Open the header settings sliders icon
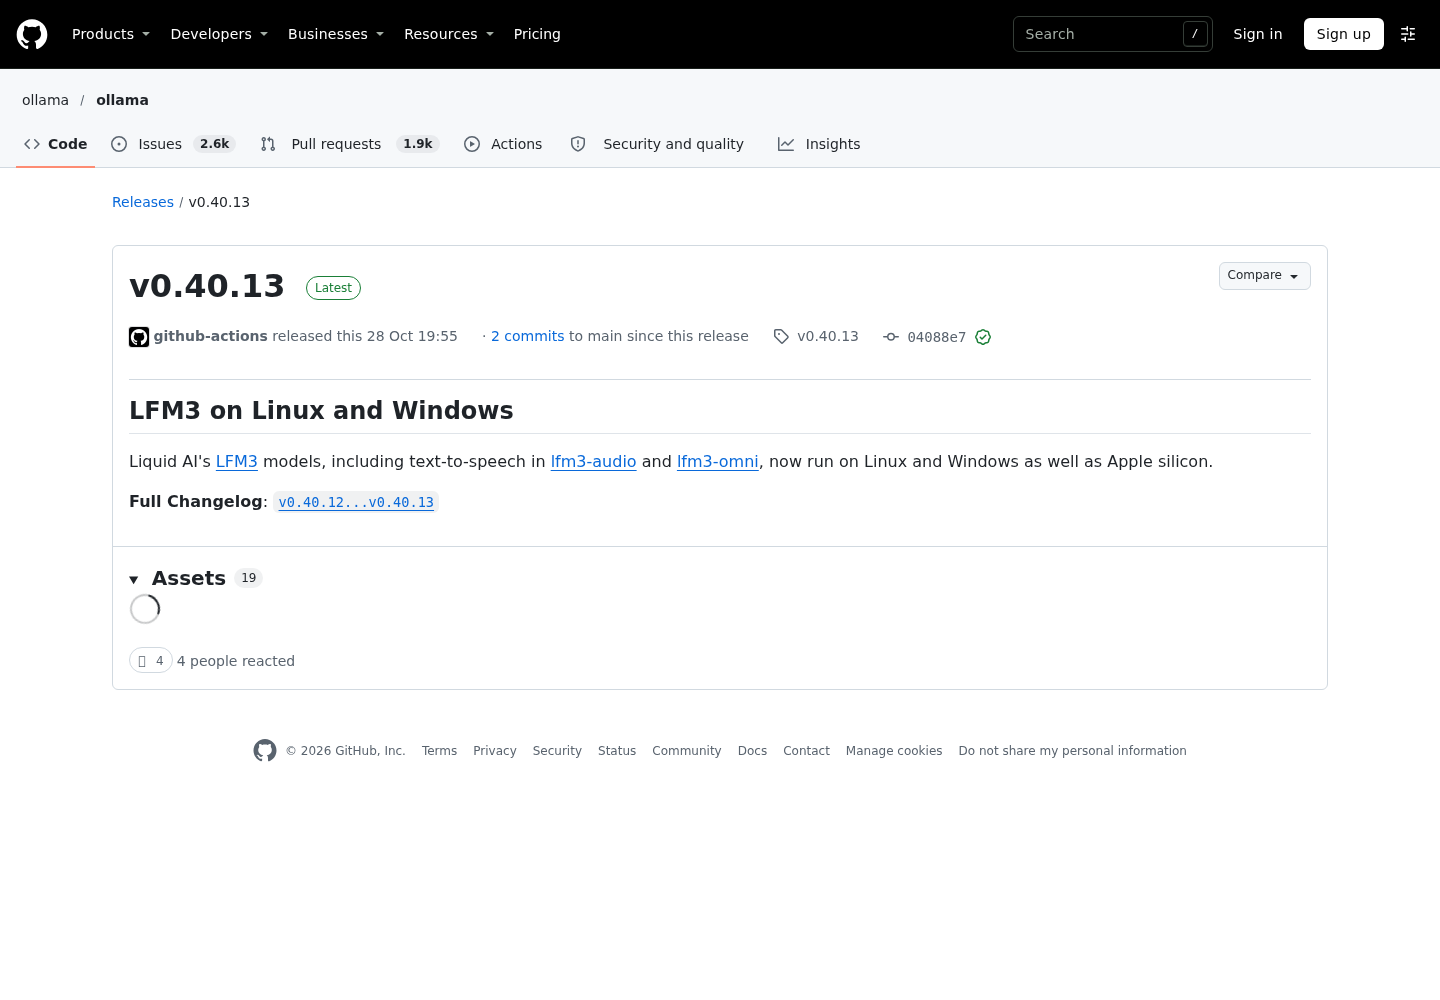The height and width of the screenshot is (1000, 1440). point(1408,34)
